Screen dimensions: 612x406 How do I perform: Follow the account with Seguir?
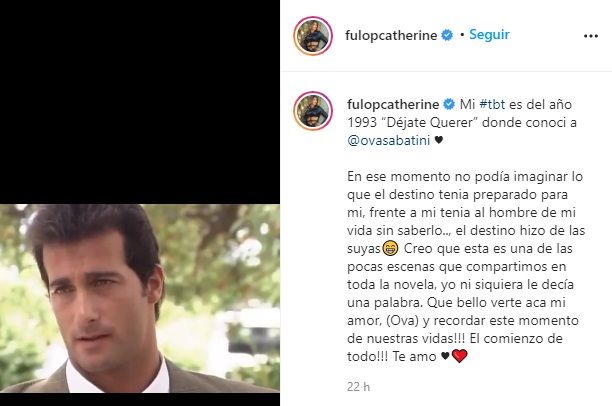click(x=489, y=34)
